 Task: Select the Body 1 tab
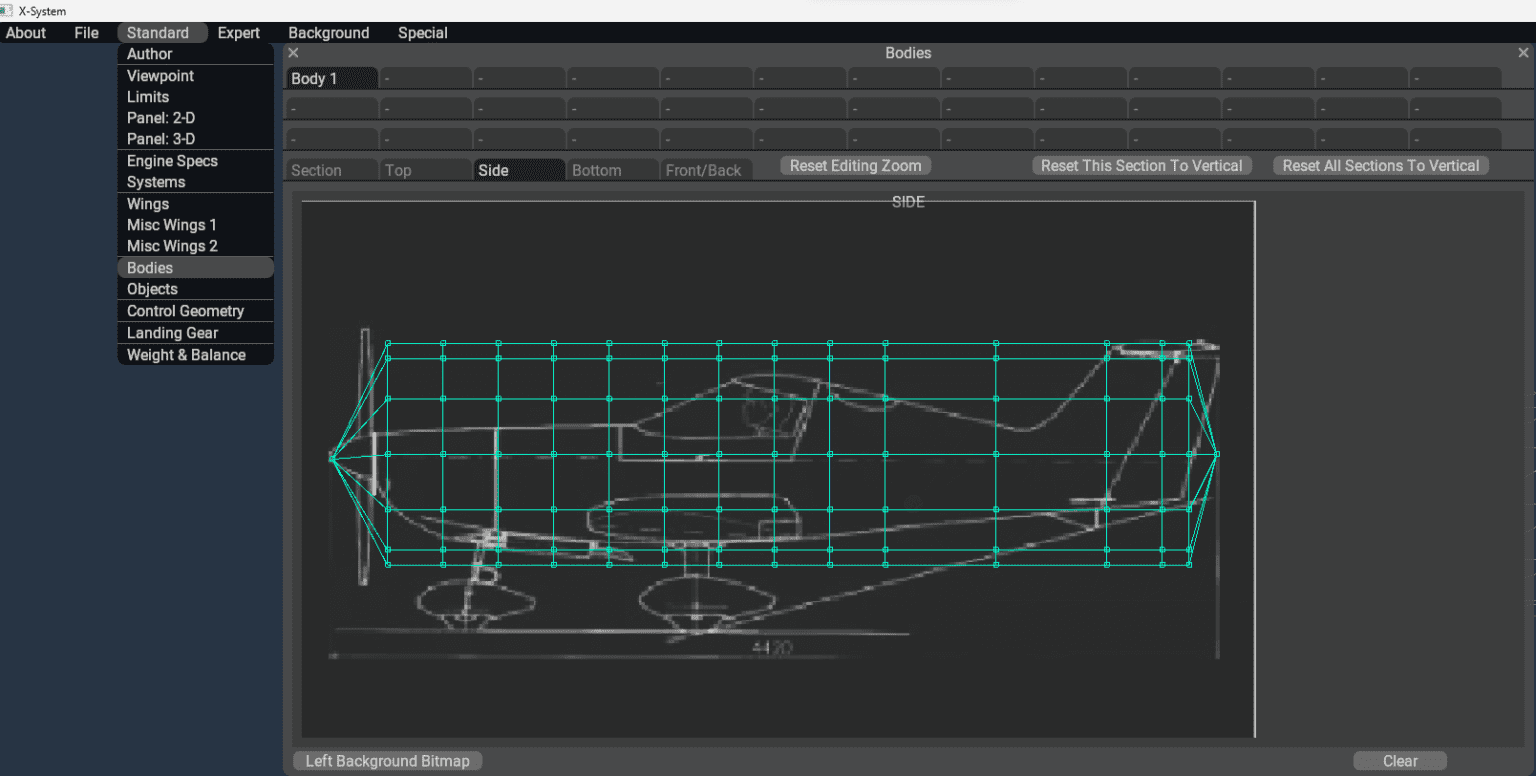click(x=331, y=76)
